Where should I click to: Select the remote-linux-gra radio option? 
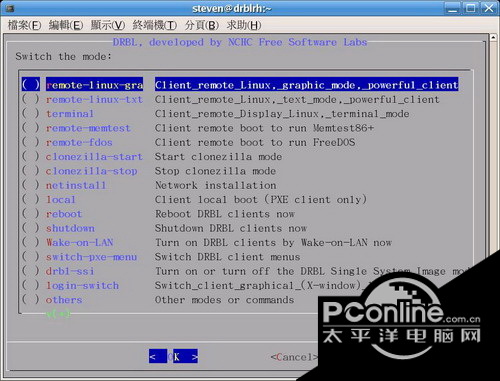(x=31, y=85)
